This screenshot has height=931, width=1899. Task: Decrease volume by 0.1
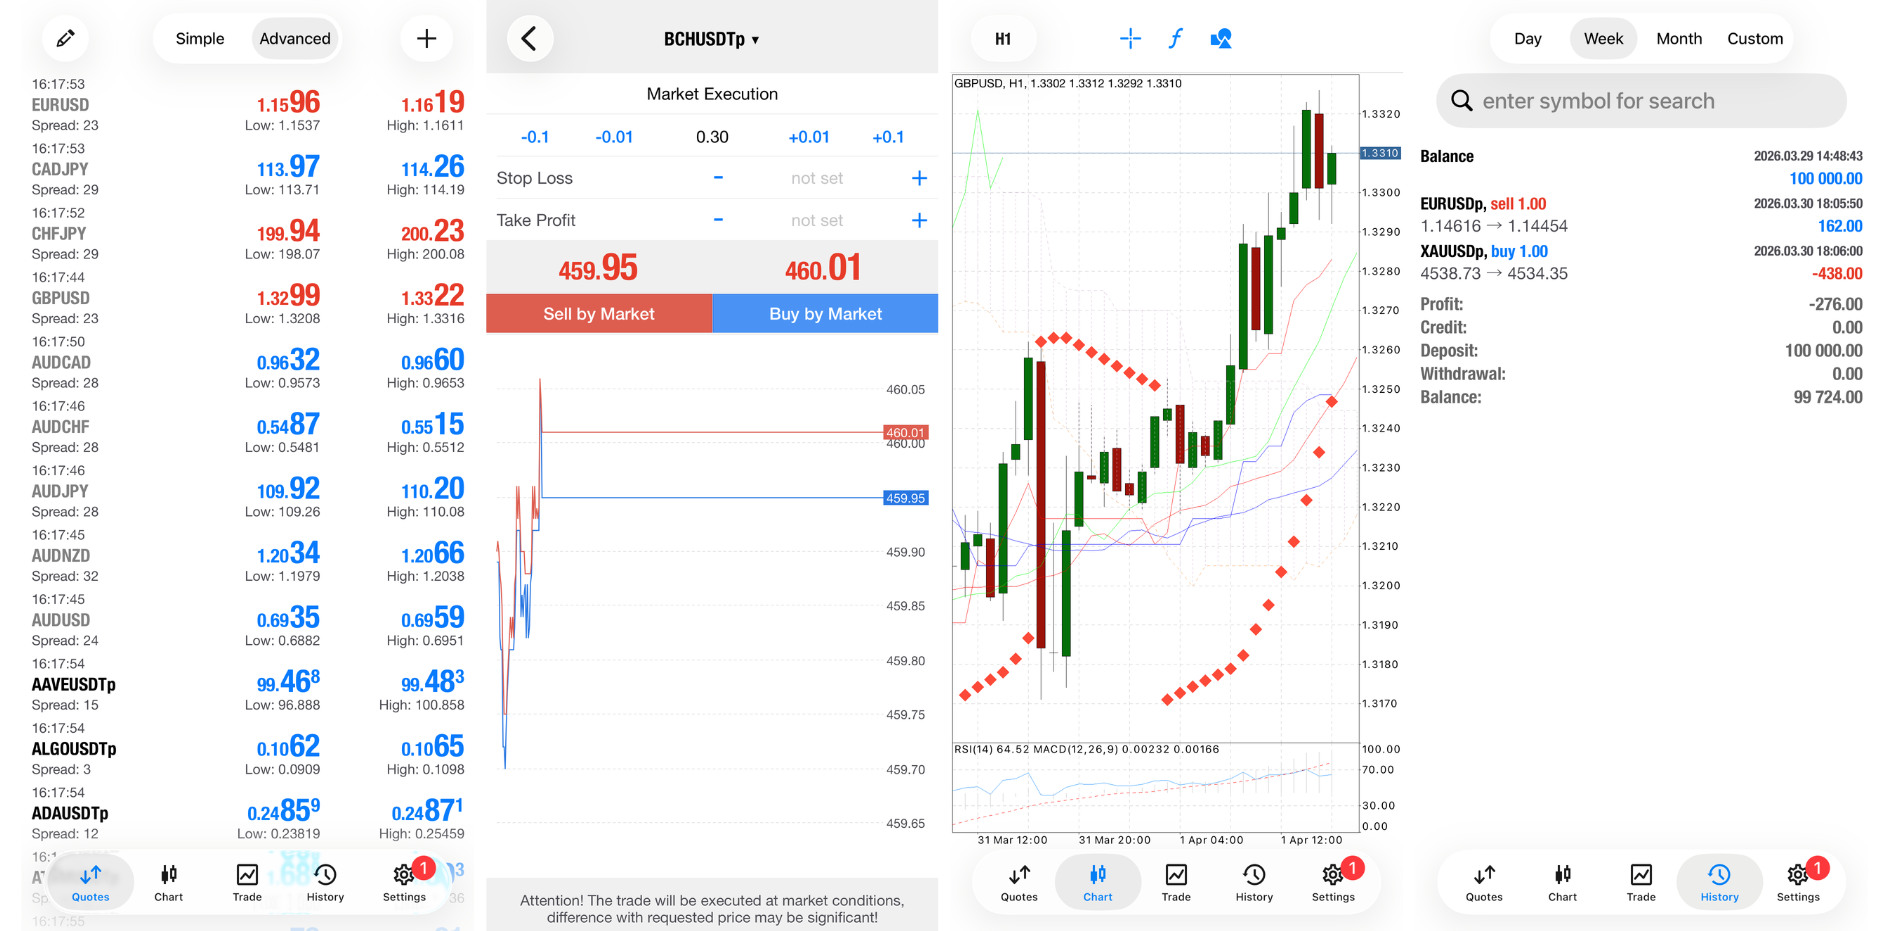click(x=535, y=137)
